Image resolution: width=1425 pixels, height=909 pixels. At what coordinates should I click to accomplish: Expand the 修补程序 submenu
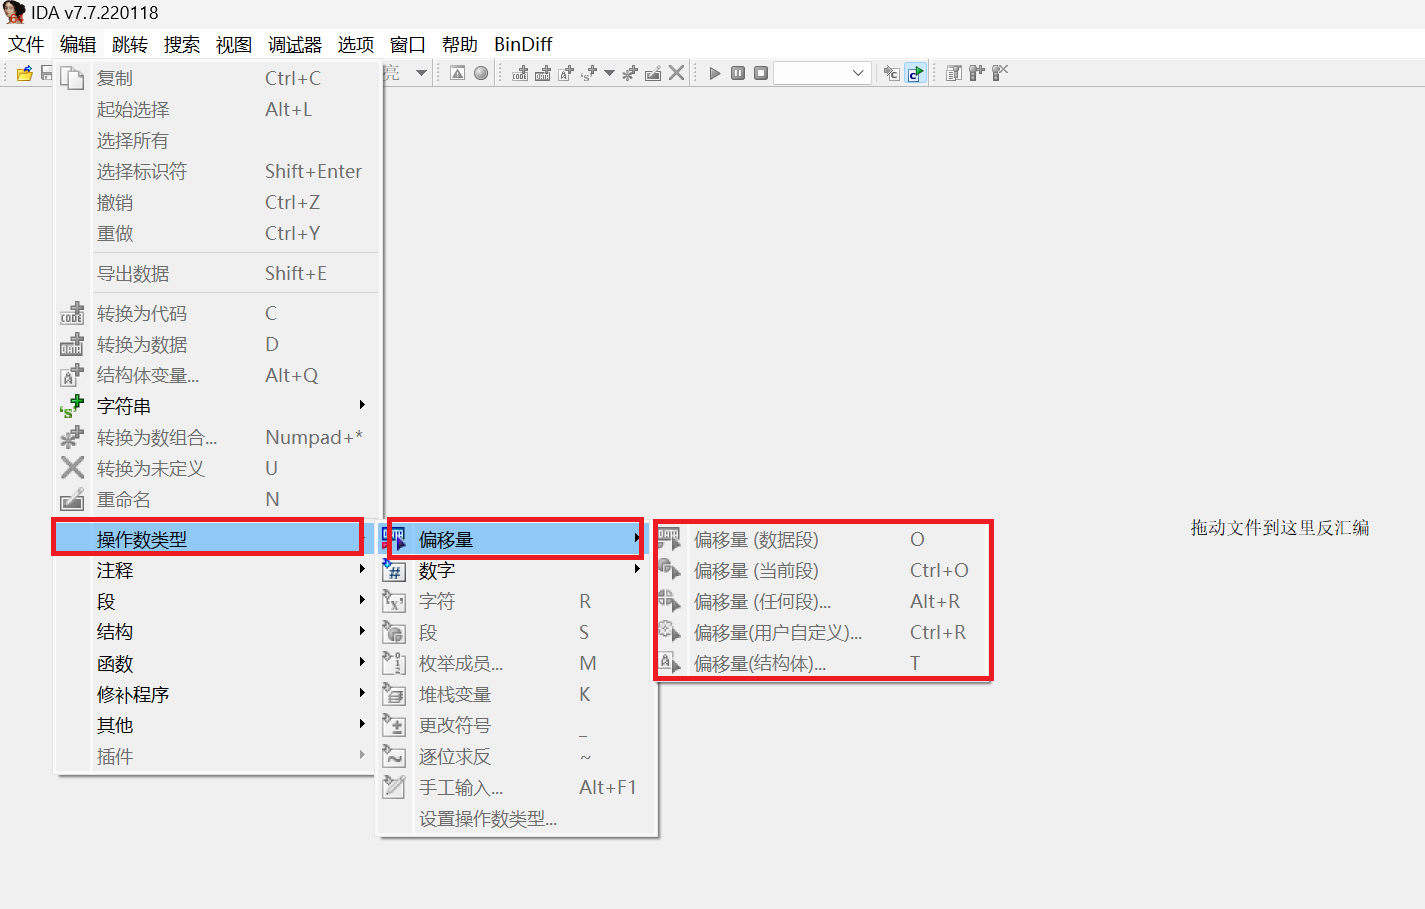point(217,694)
